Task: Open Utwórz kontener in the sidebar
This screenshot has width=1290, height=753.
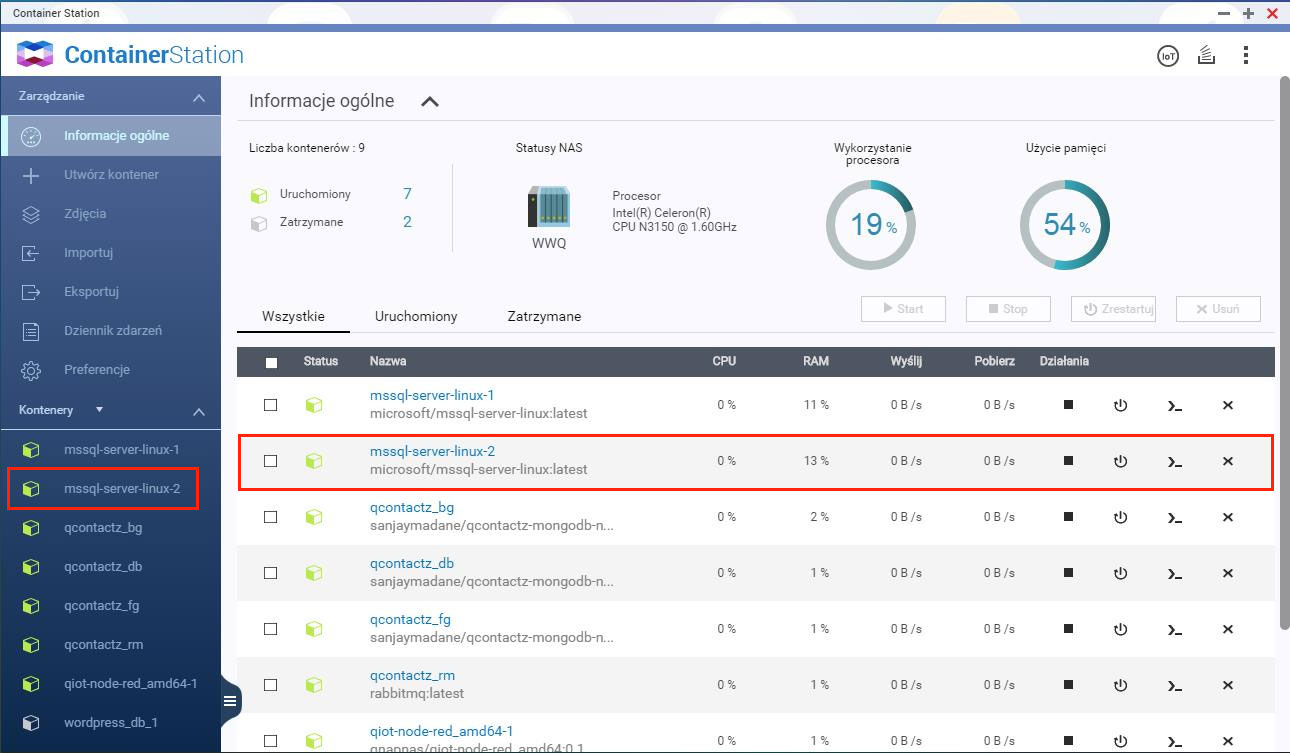Action: [x=111, y=175]
